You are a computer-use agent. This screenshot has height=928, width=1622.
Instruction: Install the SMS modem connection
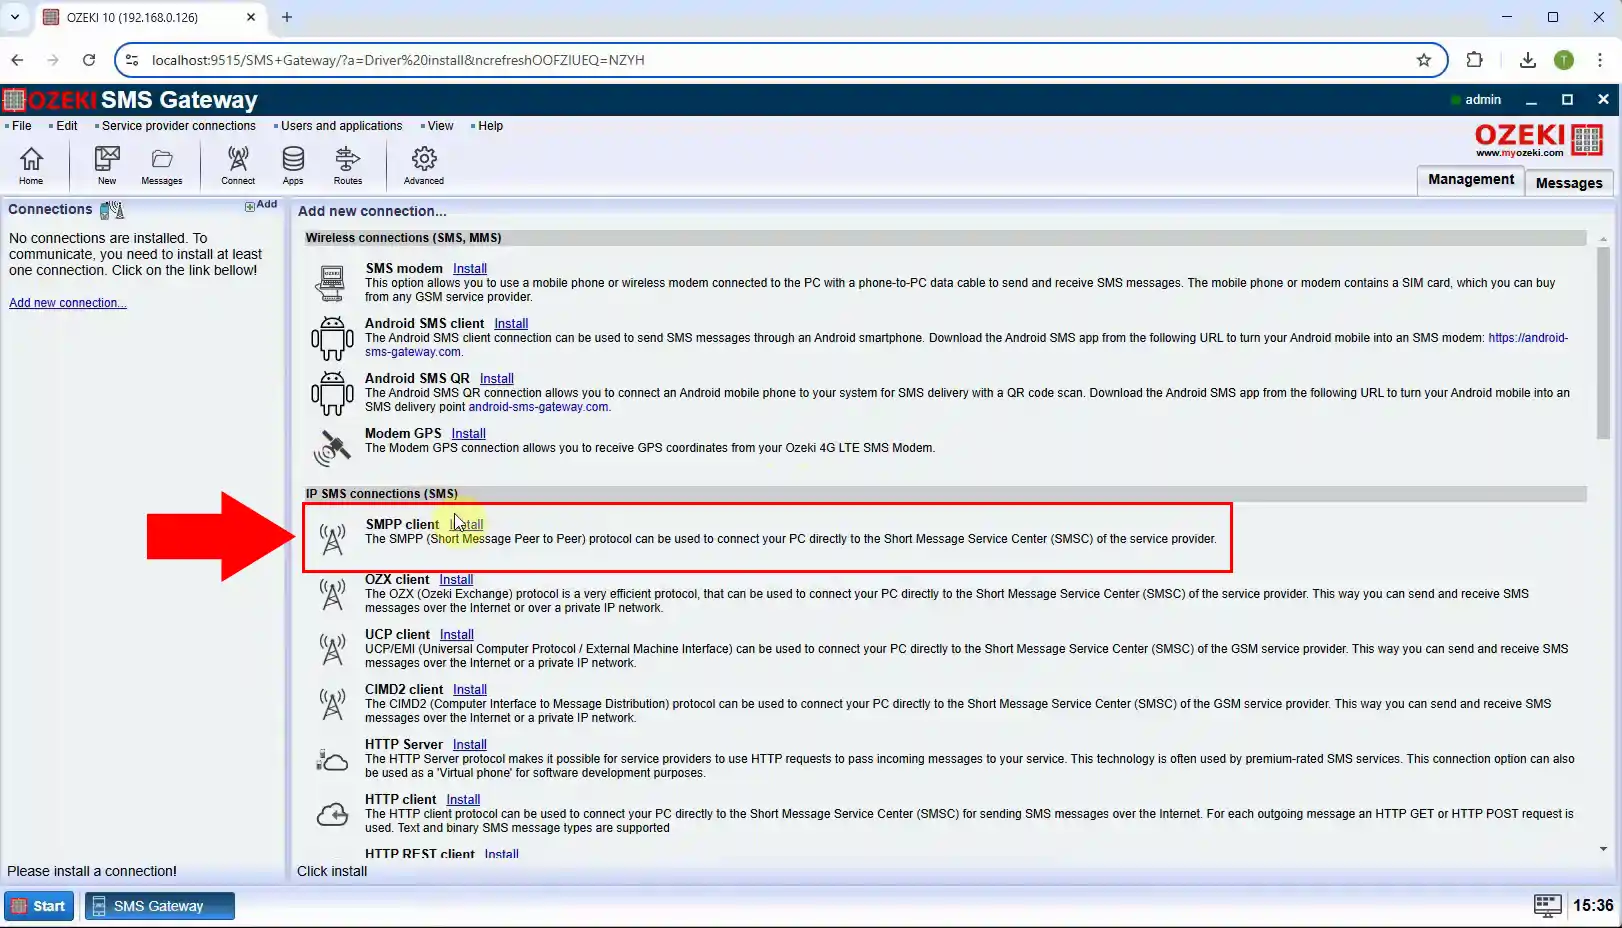[x=470, y=269]
